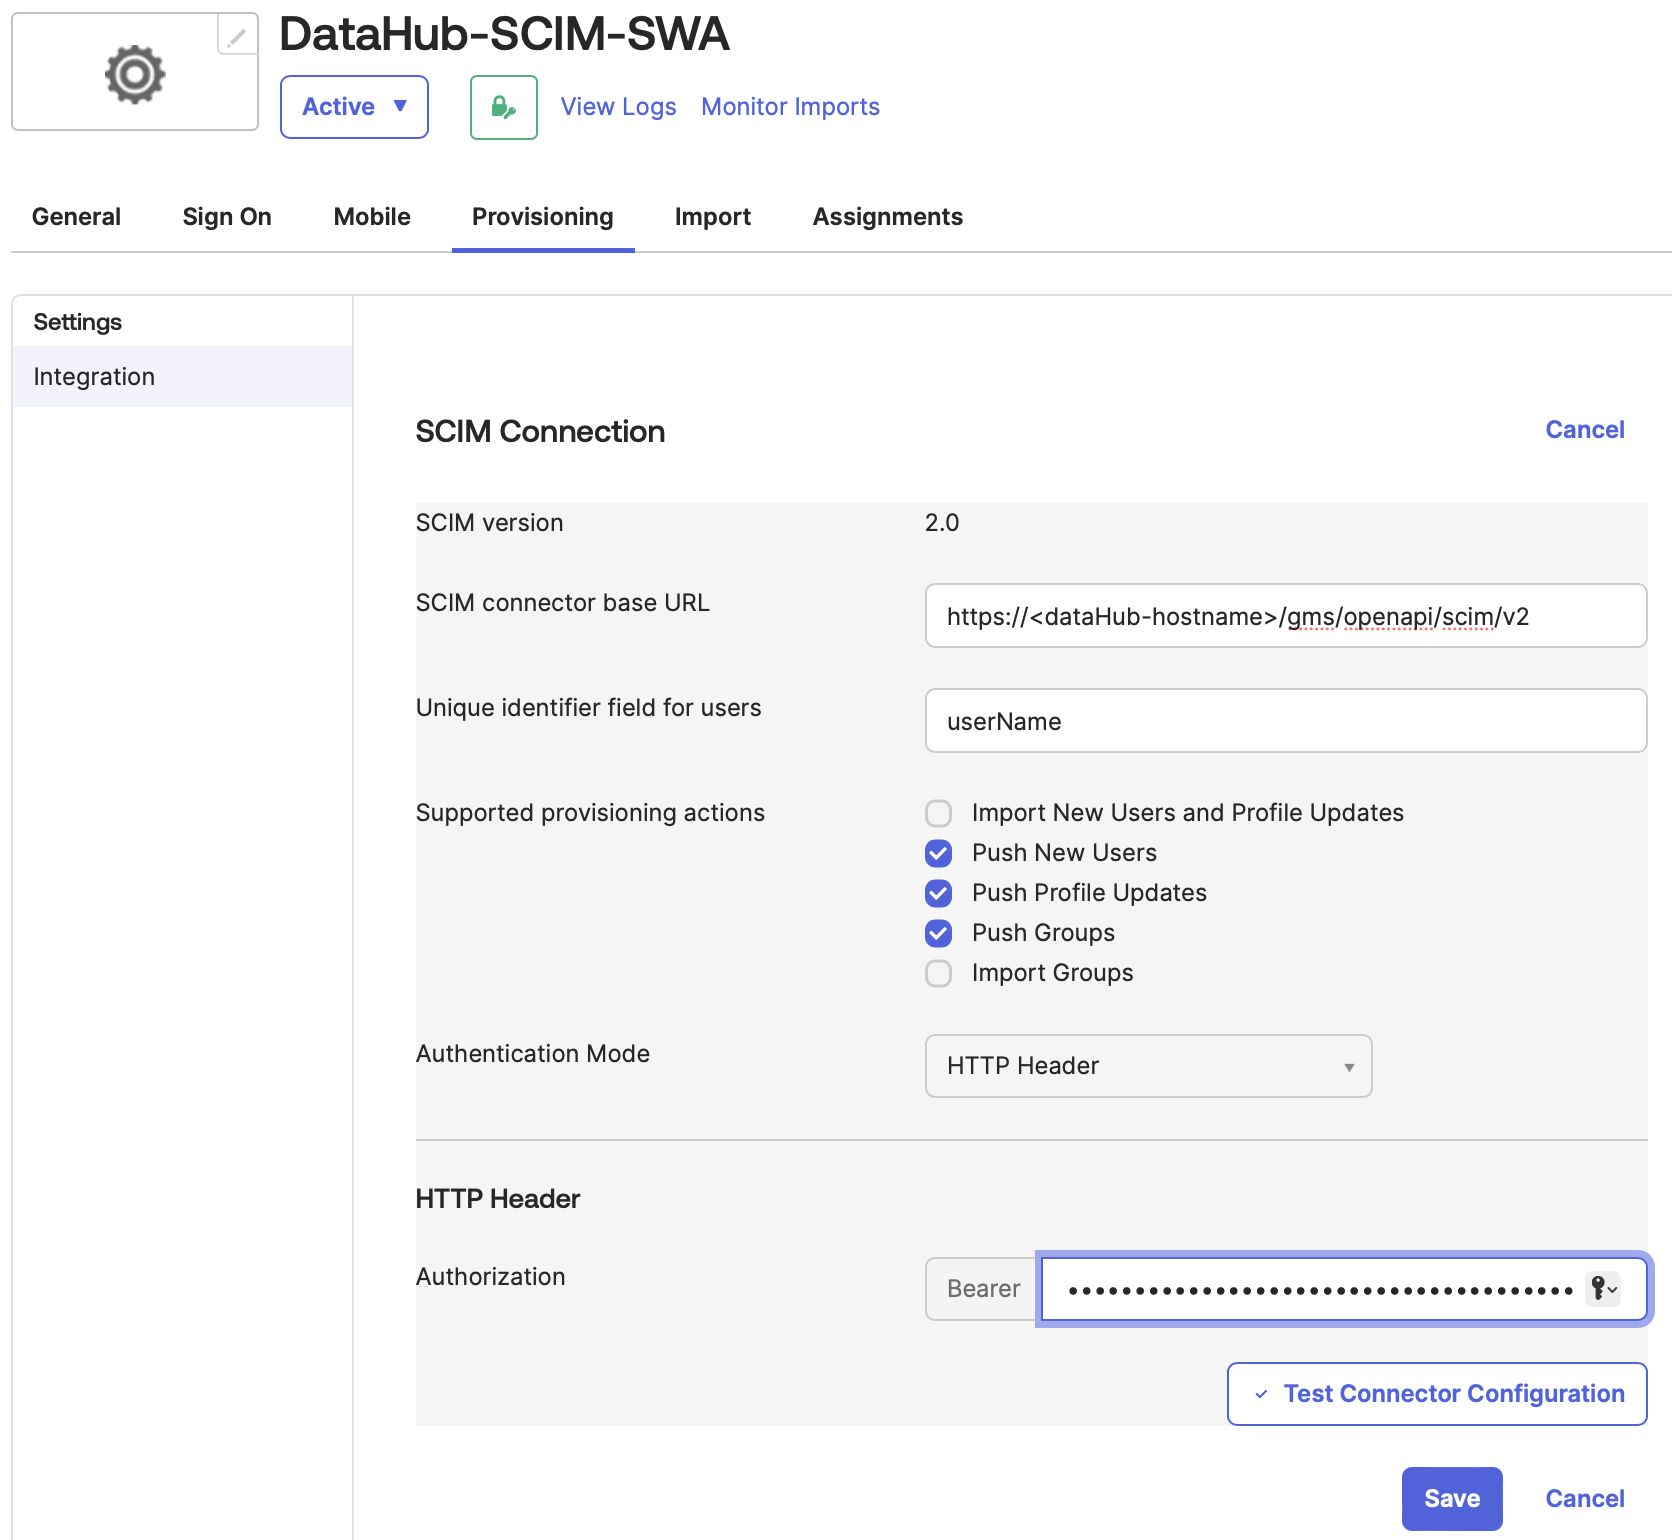Expand the Authentication Mode dropdown
The height and width of the screenshot is (1540, 1672).
click(1148, 1066)
